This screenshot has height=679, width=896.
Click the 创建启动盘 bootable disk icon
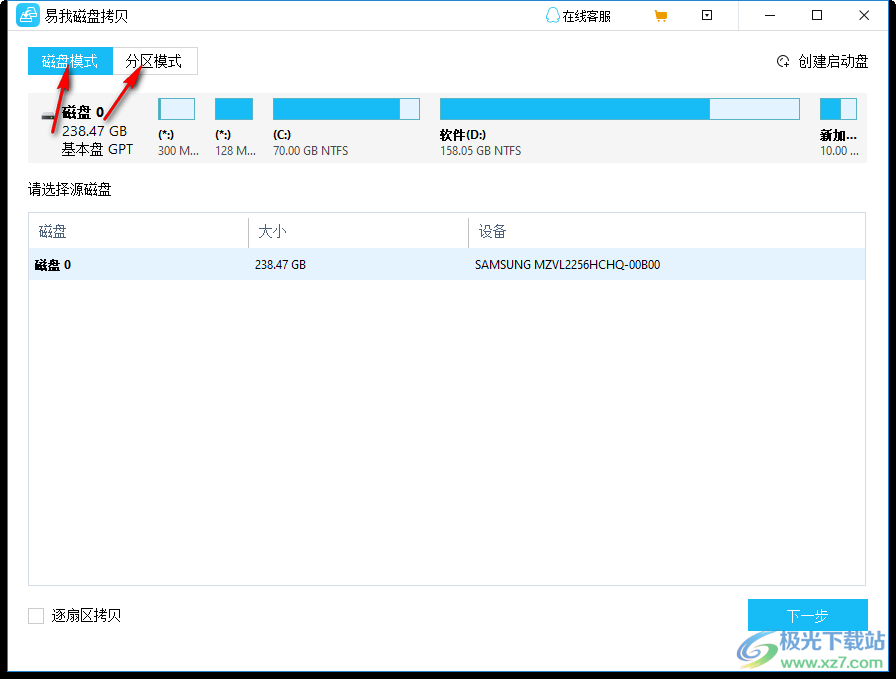pyautogui.click(x=784, y=61)
